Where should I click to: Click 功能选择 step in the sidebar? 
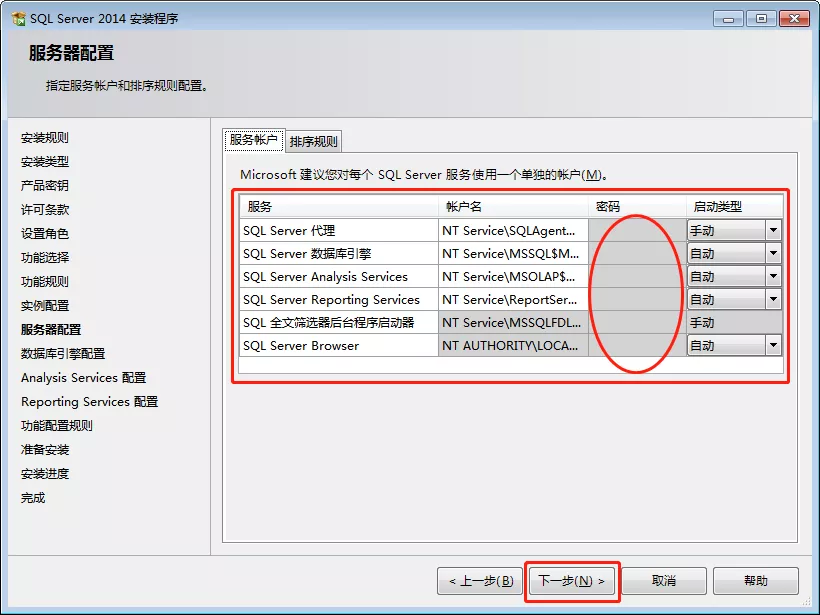point(44,257)
